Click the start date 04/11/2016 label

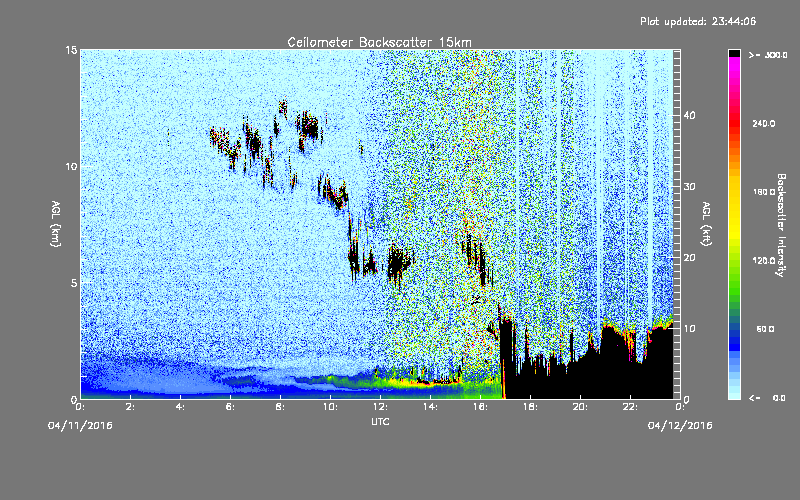click(x=80, y=426)
